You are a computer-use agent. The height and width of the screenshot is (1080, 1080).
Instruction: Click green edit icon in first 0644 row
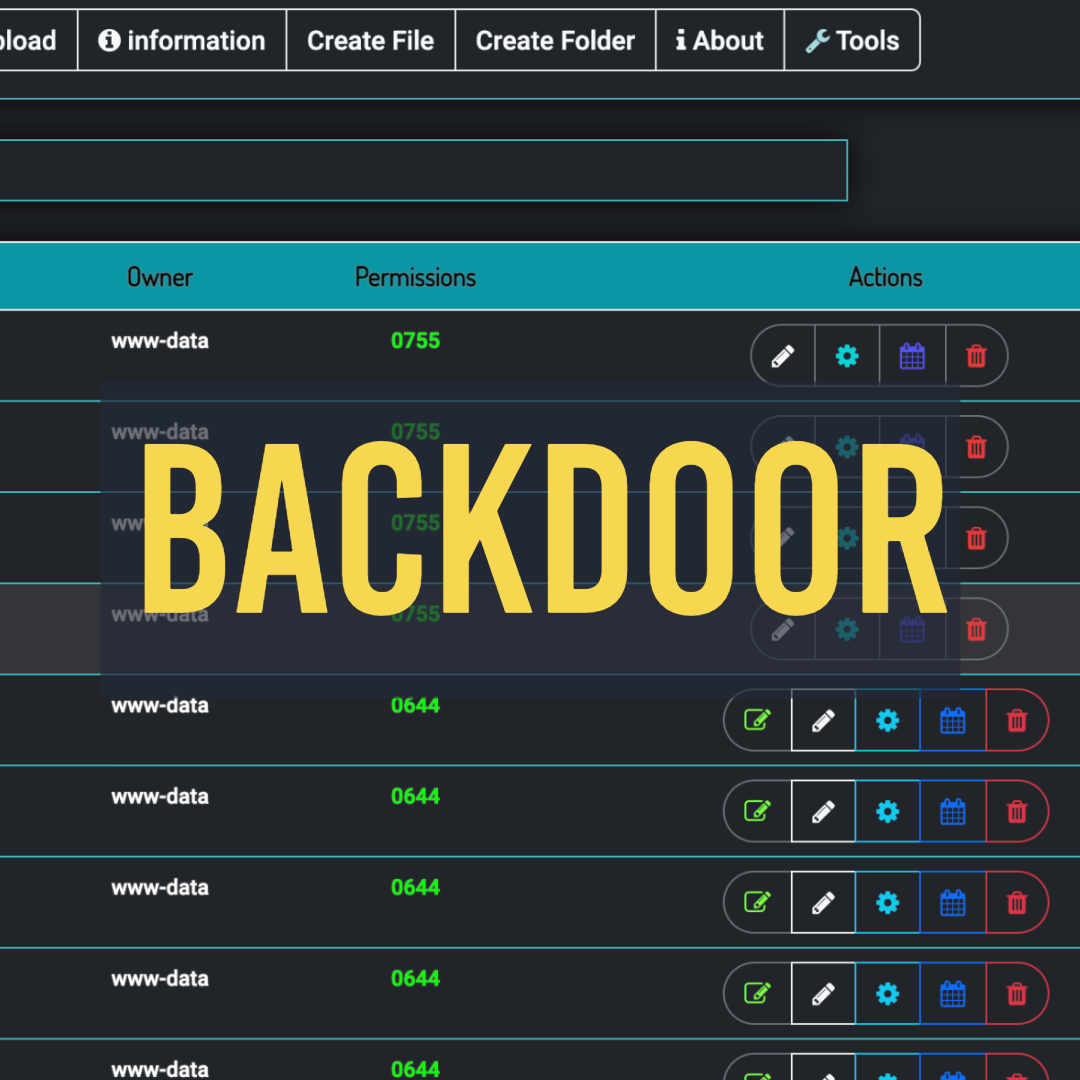pos(758,720)
